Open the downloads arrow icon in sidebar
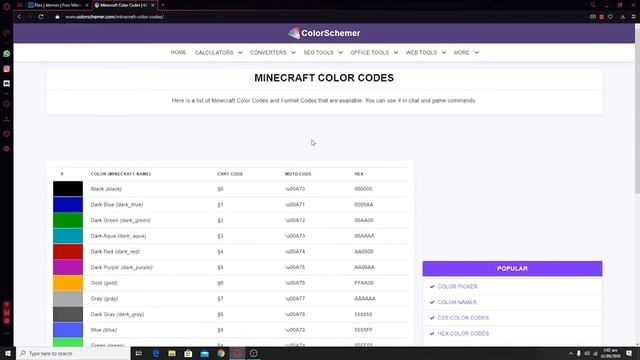This screenshot has height=360, width=640. coord(7,119)
